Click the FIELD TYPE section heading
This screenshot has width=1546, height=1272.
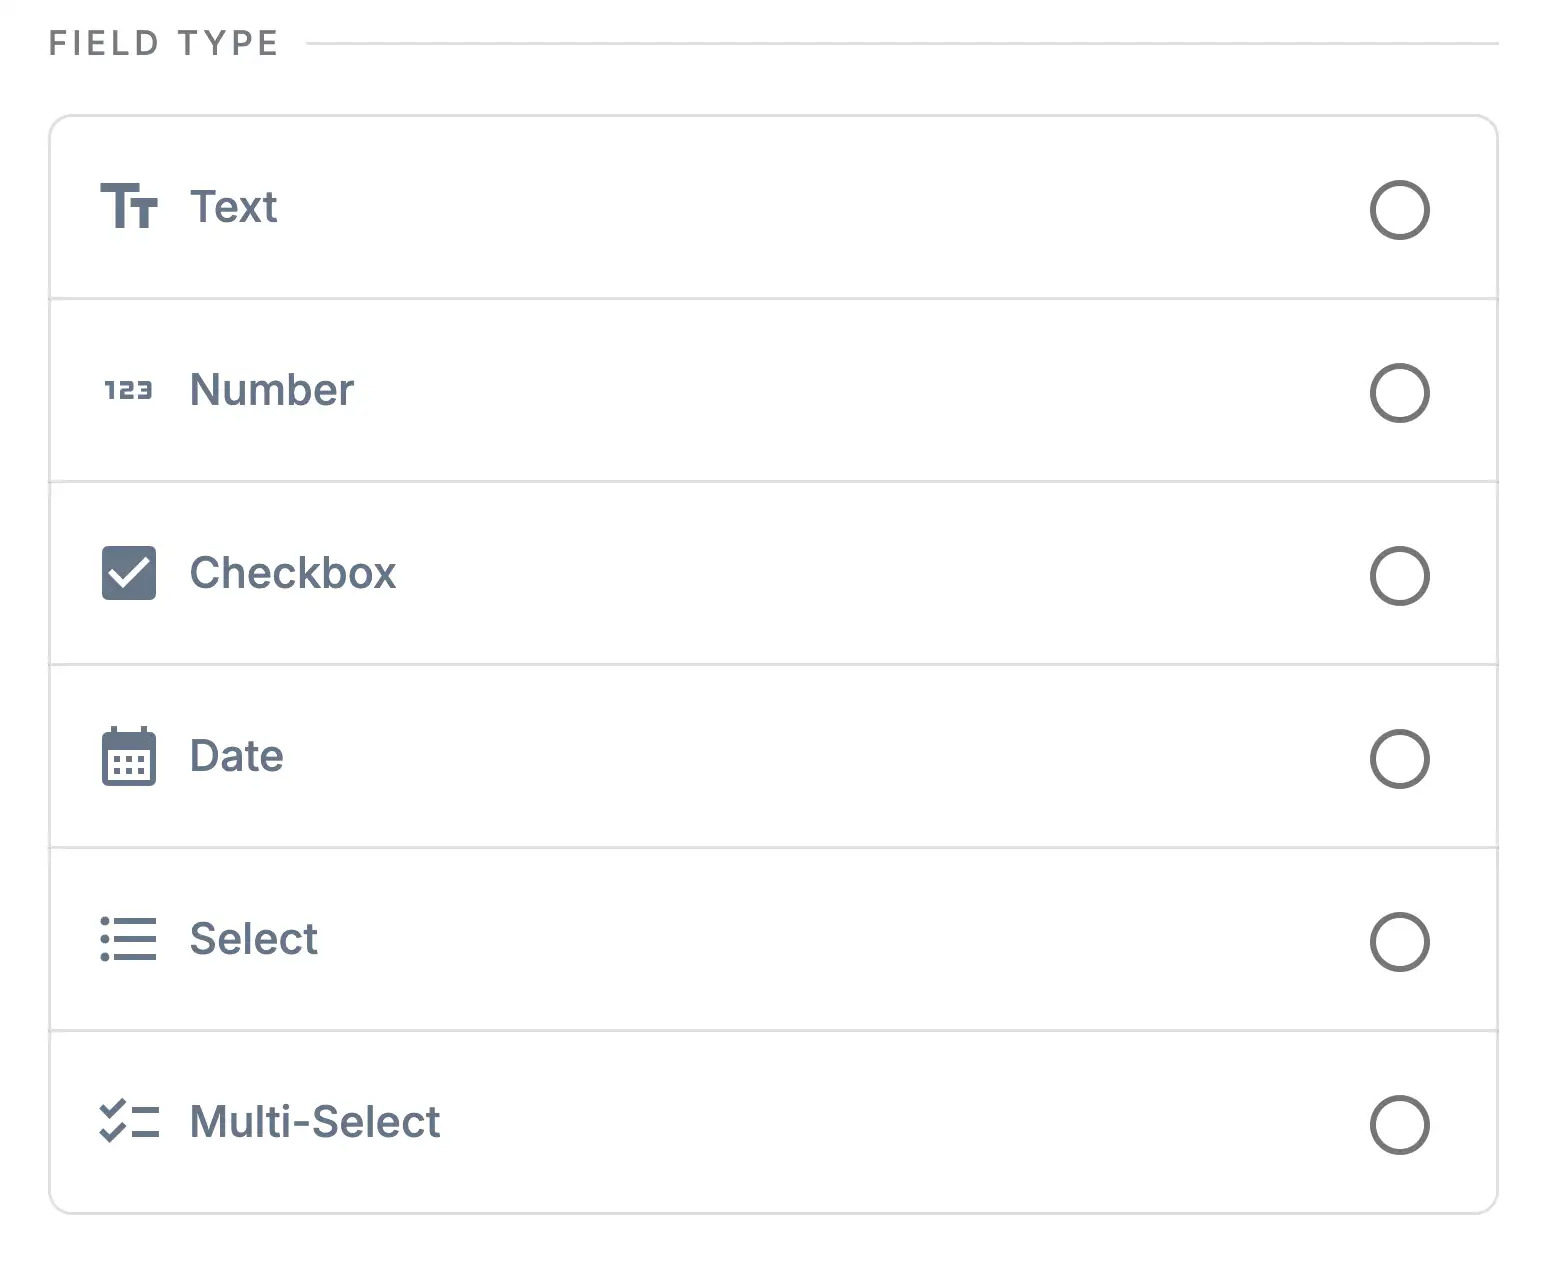tap(164, 44)
